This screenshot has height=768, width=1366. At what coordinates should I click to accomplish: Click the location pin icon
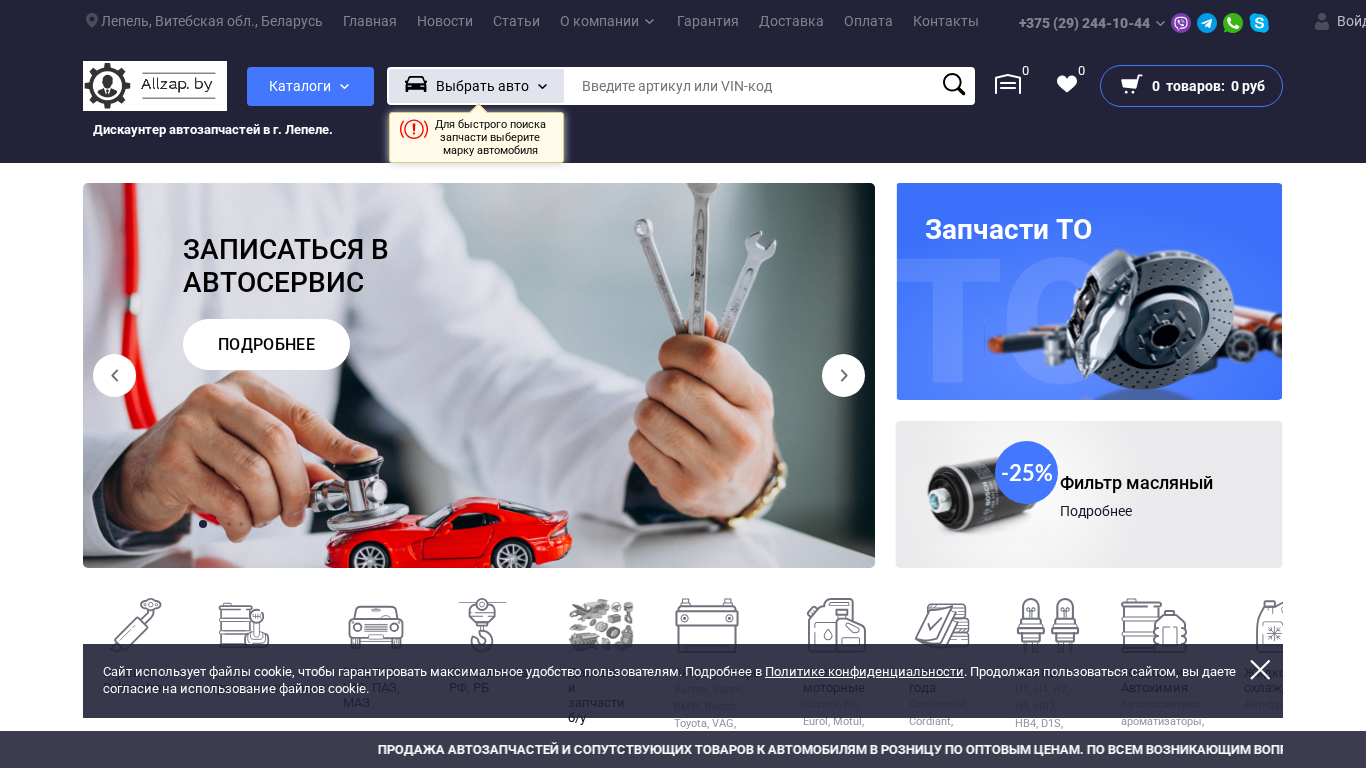pyautogui.click(x=92, y=21)
